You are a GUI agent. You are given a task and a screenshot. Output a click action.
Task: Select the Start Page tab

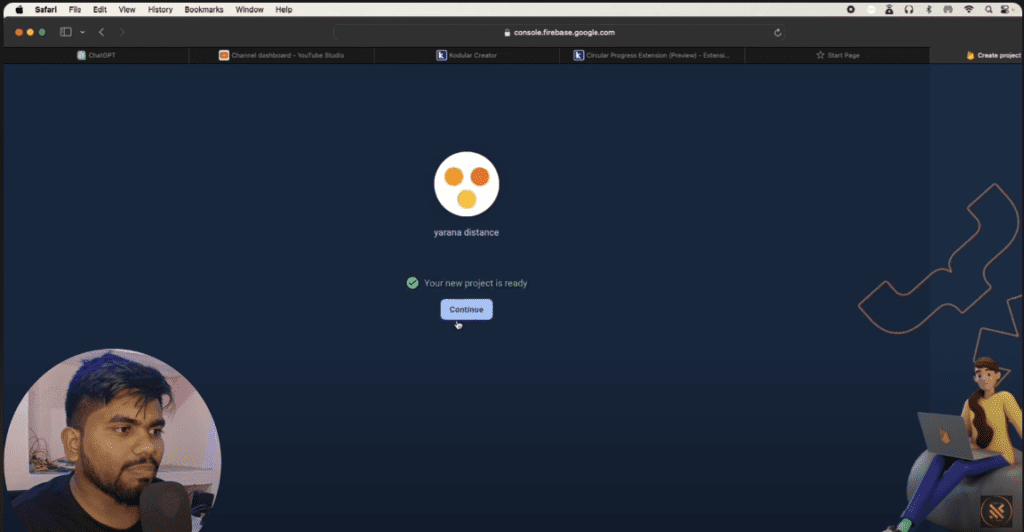(837, 55)
